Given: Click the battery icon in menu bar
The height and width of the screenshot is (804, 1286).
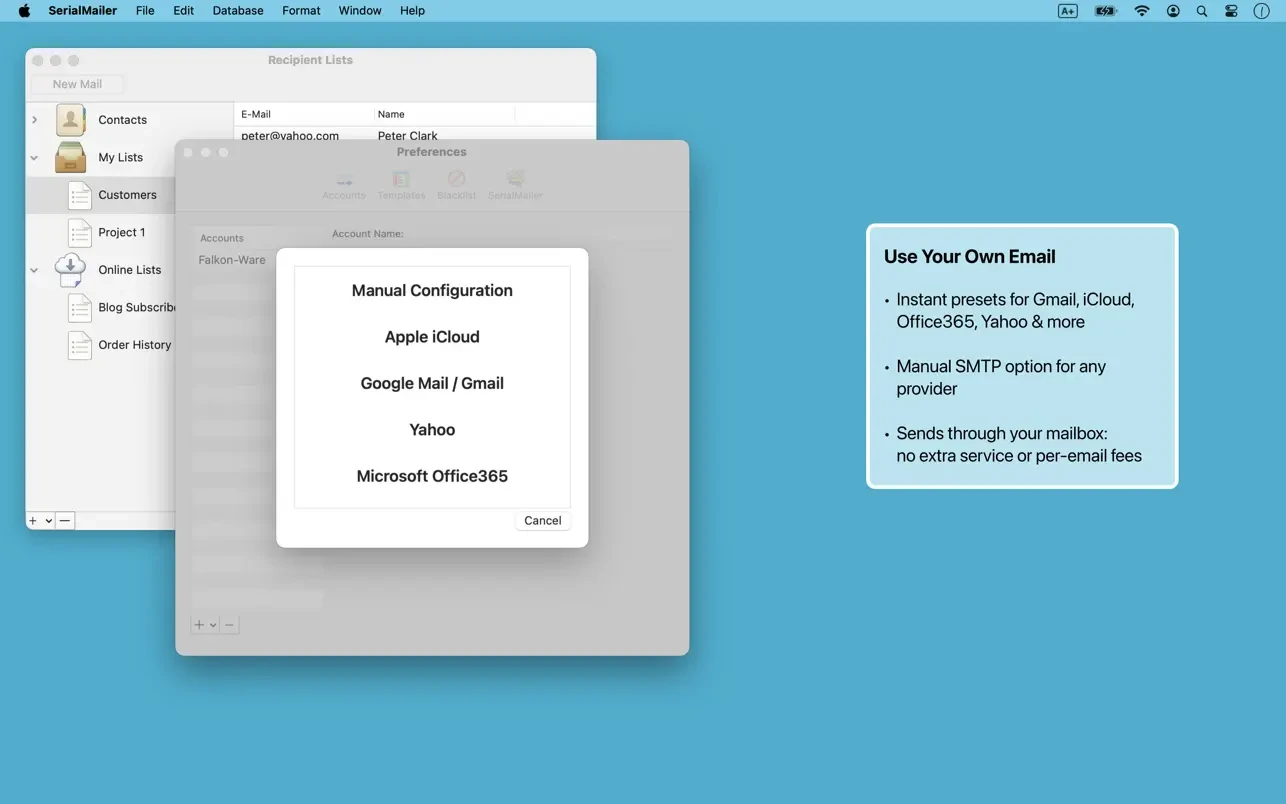Looking at the screenshot, I should click(1105, 11).
